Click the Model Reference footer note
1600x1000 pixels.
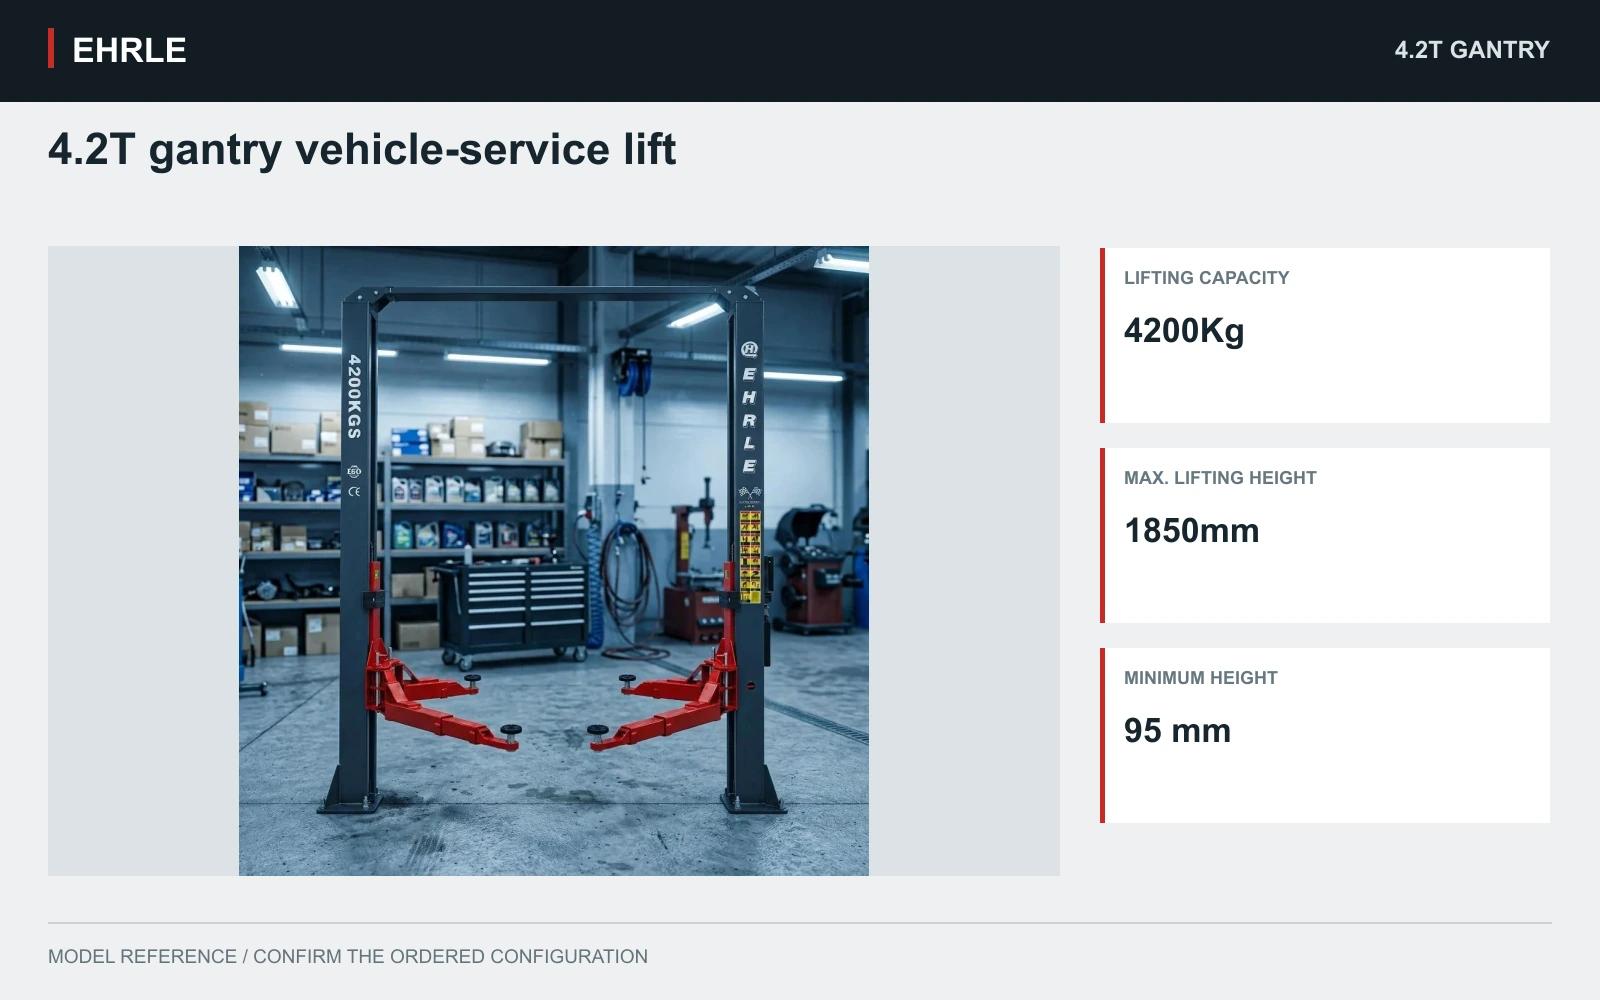[x=348, y=957]
